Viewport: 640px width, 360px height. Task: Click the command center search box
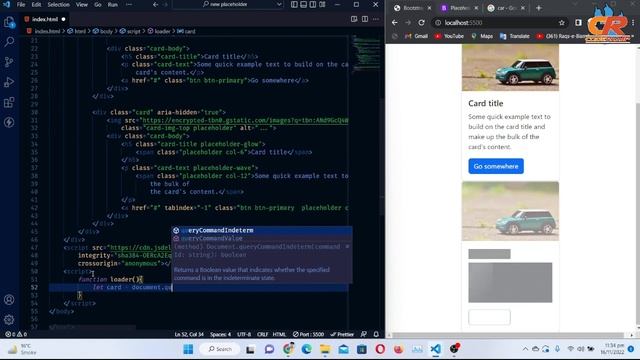tap(228, 4)
